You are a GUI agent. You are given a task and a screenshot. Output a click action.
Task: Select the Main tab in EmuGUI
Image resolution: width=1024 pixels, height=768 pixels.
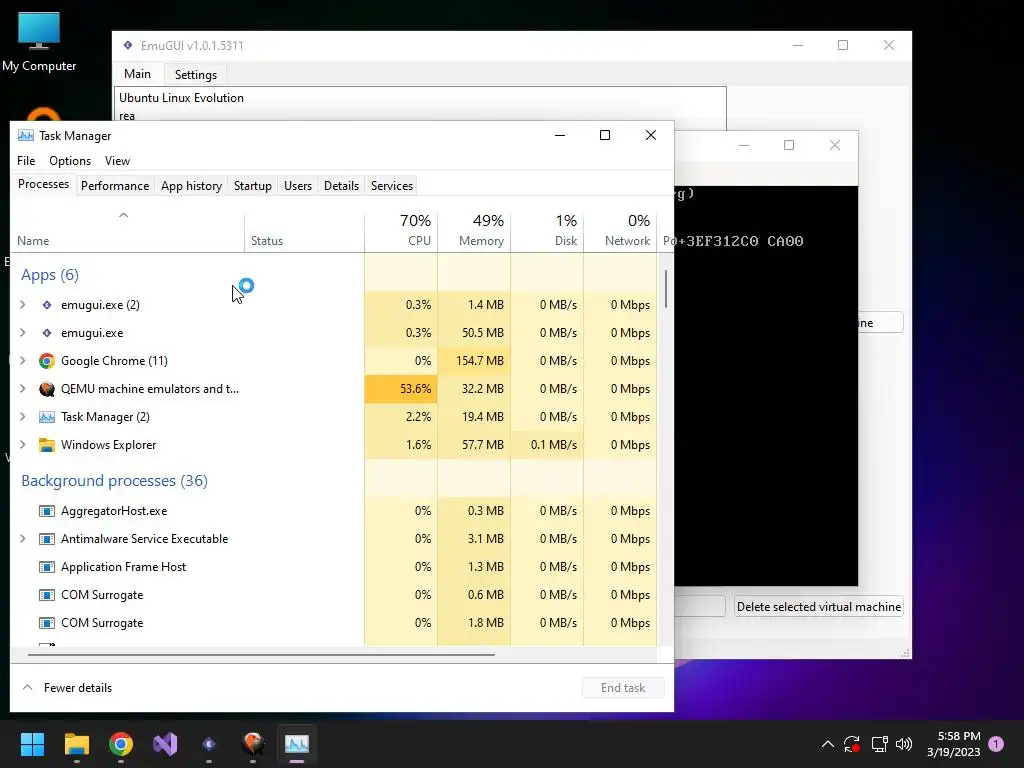[137, 74]
